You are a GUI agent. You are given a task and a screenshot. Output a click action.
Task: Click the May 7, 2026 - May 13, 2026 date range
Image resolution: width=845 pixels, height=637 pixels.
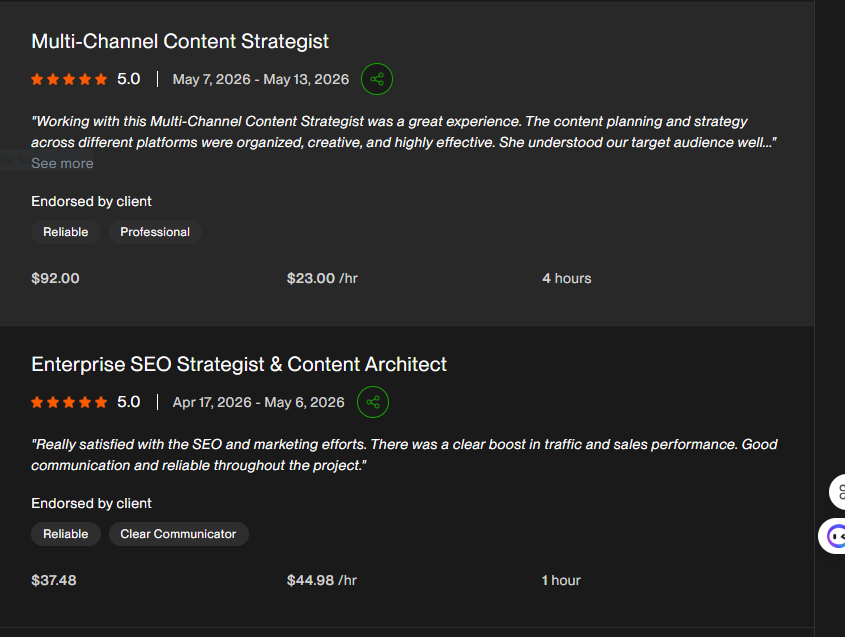click(261, 79)
